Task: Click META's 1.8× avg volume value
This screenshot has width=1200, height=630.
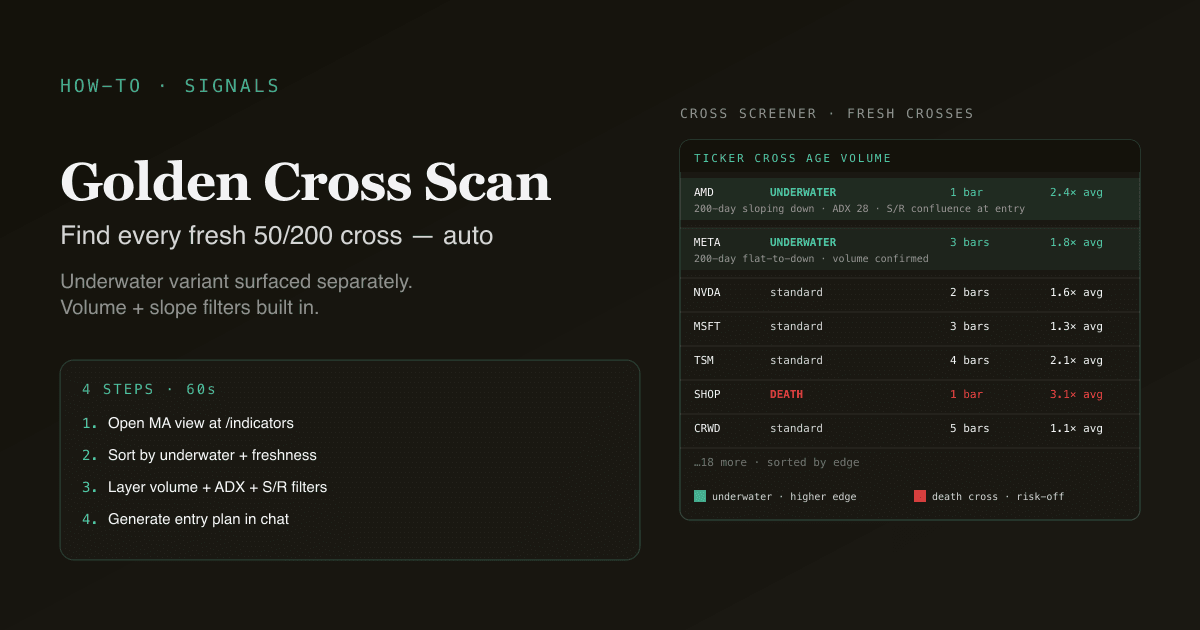Action: coord(1076,242)
